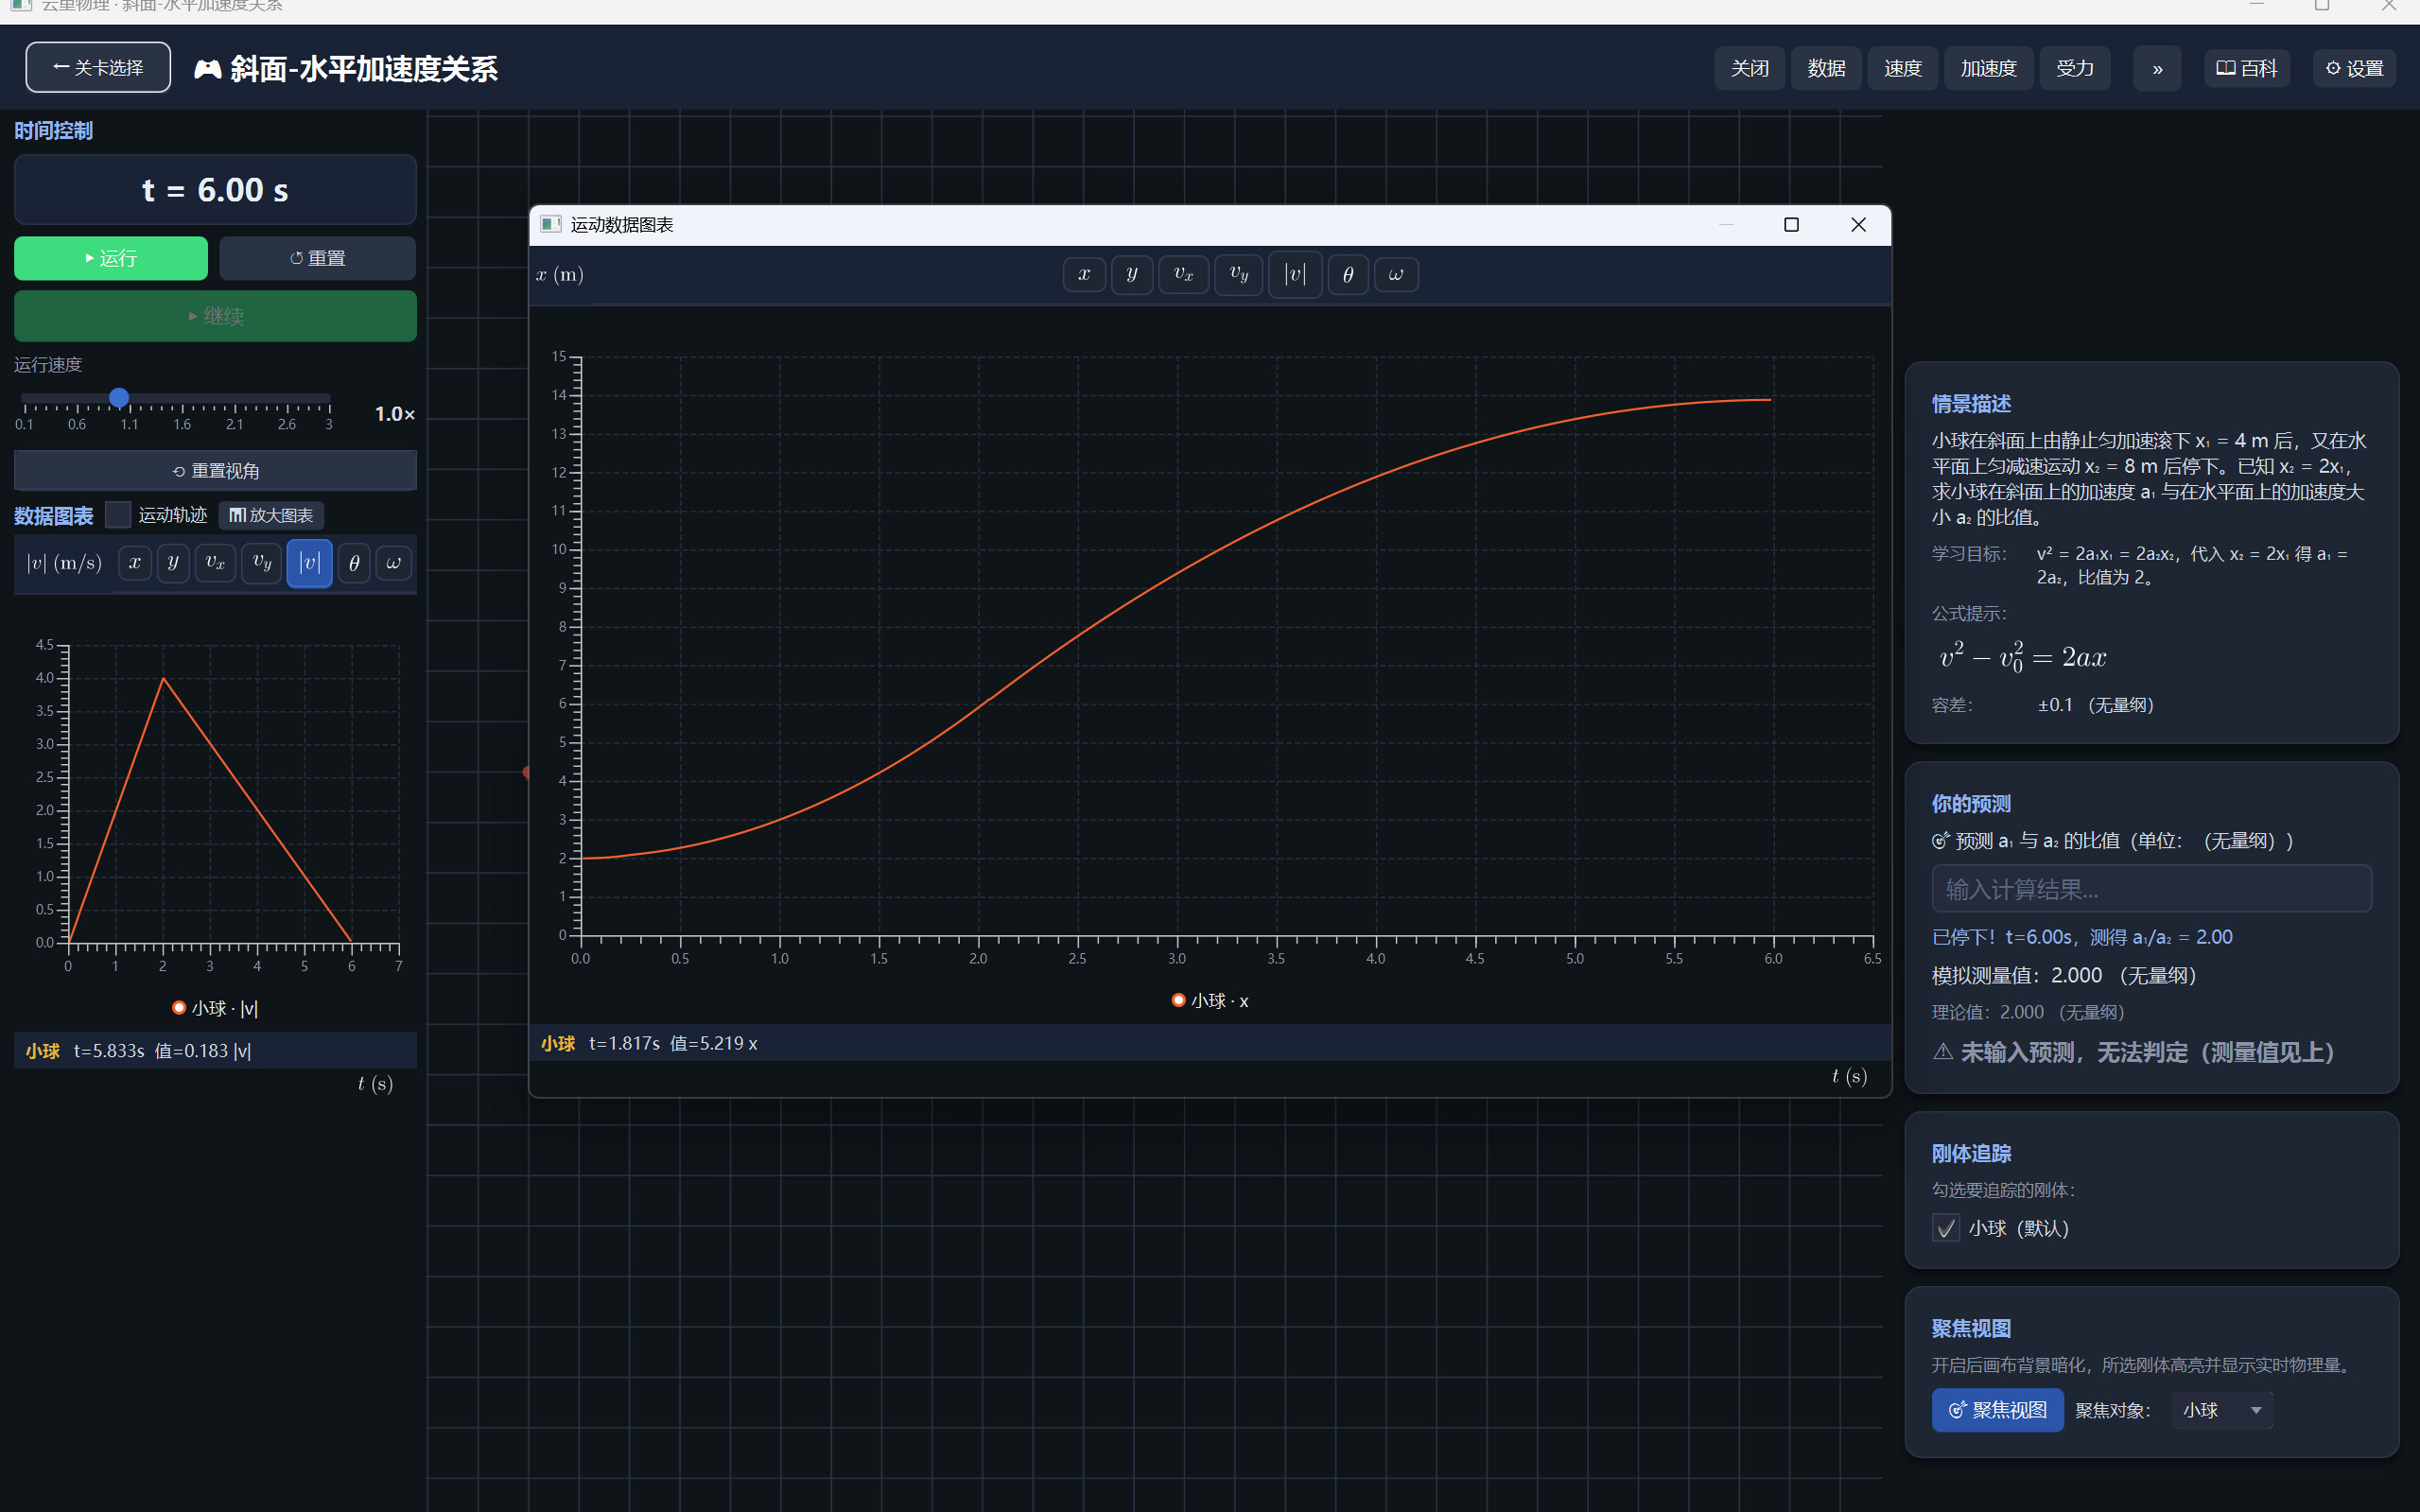Choose |v| variable in left data chart panel

click(x=310, y=563)
